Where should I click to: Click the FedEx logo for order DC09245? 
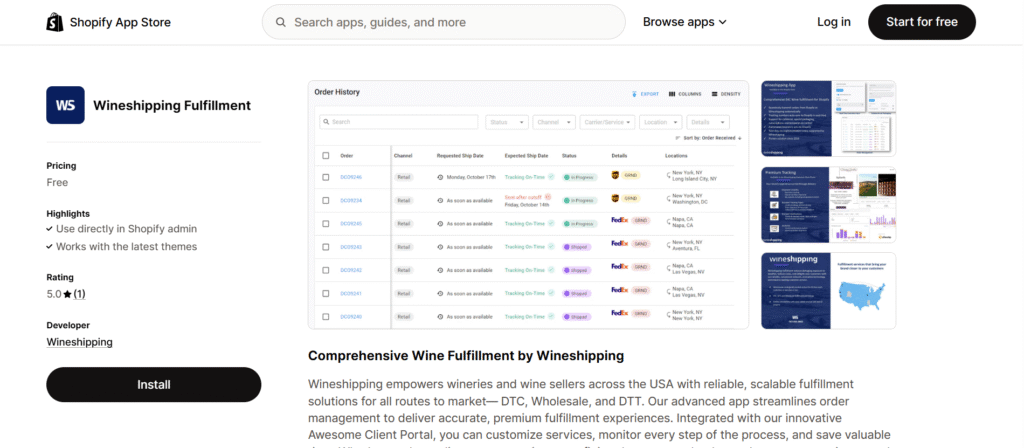pyautogui.click(x=616, y=223)
